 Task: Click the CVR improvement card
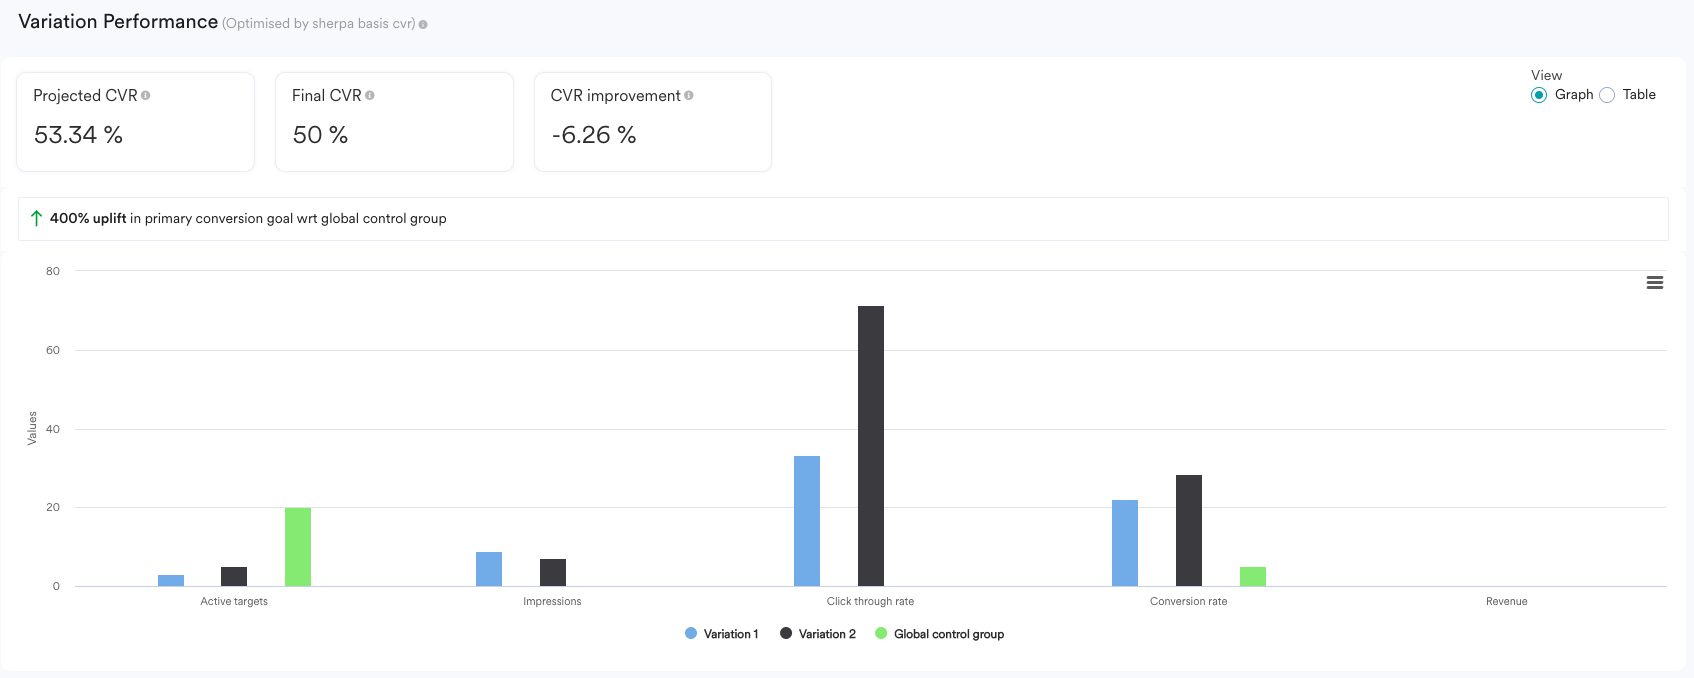pos(653,122)
